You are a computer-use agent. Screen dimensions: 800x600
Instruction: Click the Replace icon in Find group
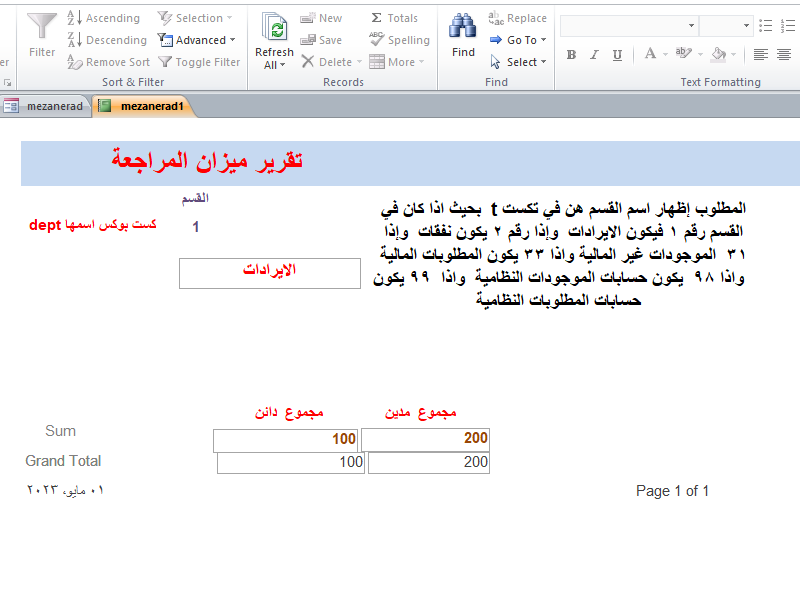(517, 18)
